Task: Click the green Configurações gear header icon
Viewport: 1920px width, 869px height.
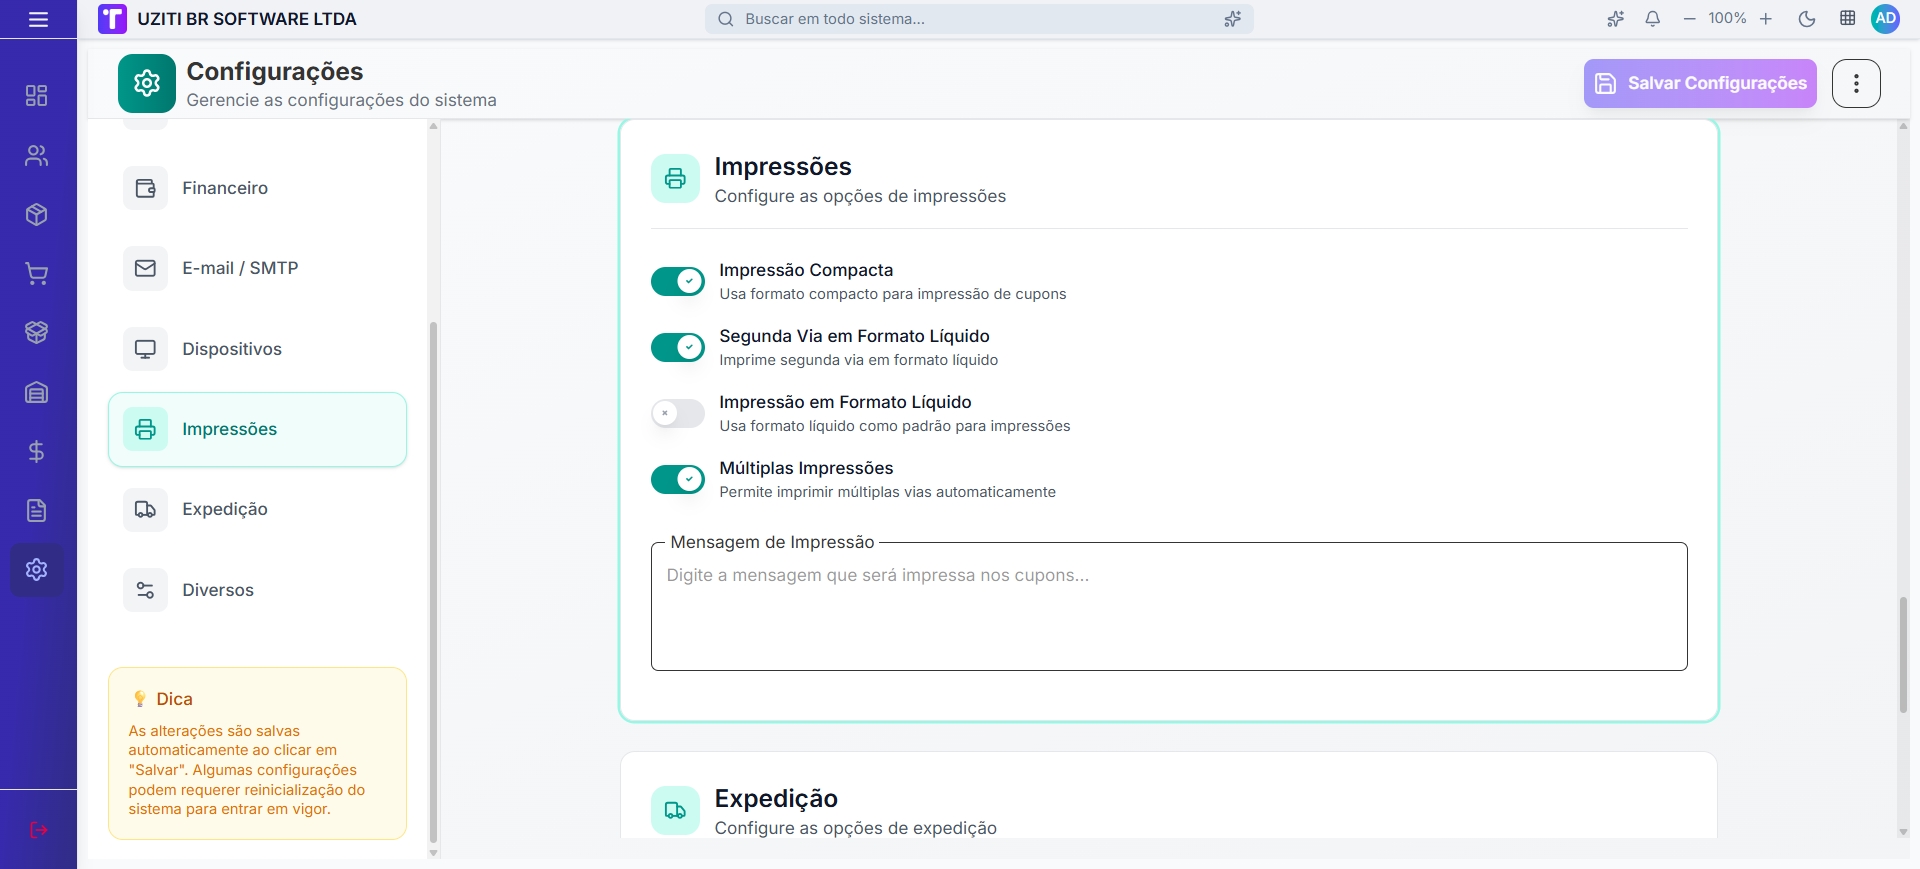Action: [147, 83]
